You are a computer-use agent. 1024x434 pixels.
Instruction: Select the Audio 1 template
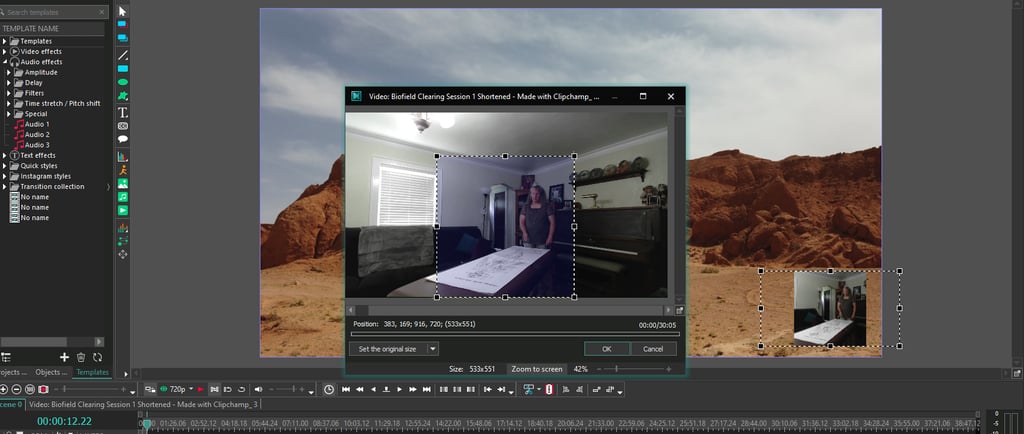pyautogui.click(x=37, y=124)
